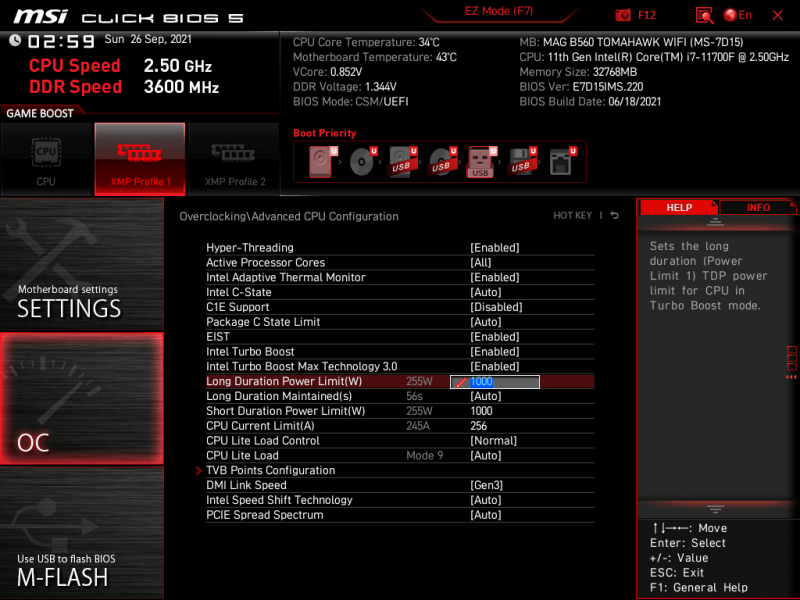
Task: Change language via the En globe icon
Action: (738, 15)
